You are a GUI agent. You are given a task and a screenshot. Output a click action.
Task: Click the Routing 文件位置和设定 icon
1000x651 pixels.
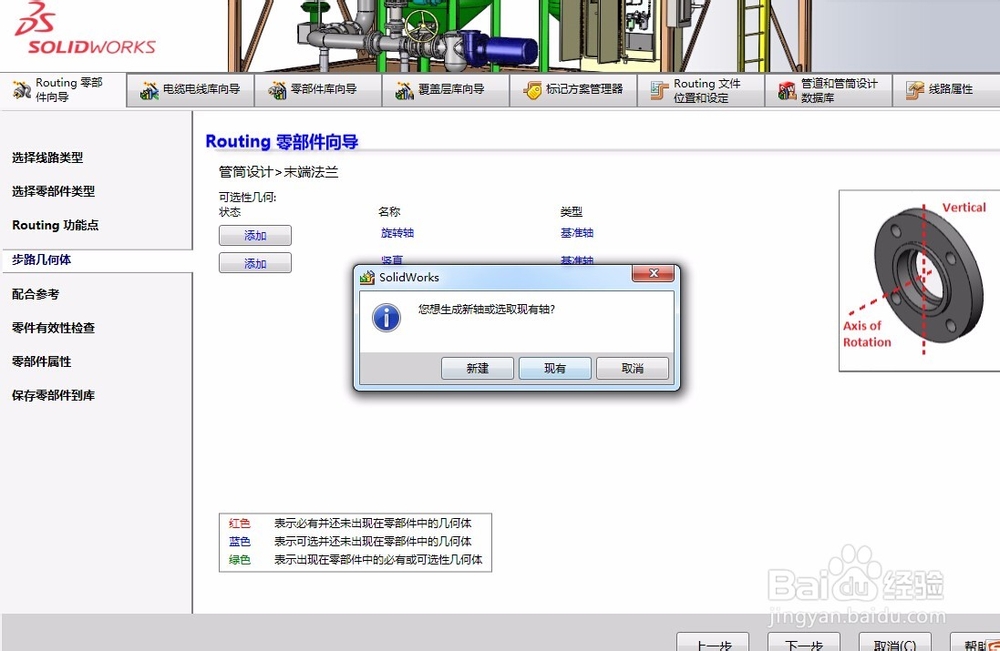pyautogui.click(x=660, y=91)
